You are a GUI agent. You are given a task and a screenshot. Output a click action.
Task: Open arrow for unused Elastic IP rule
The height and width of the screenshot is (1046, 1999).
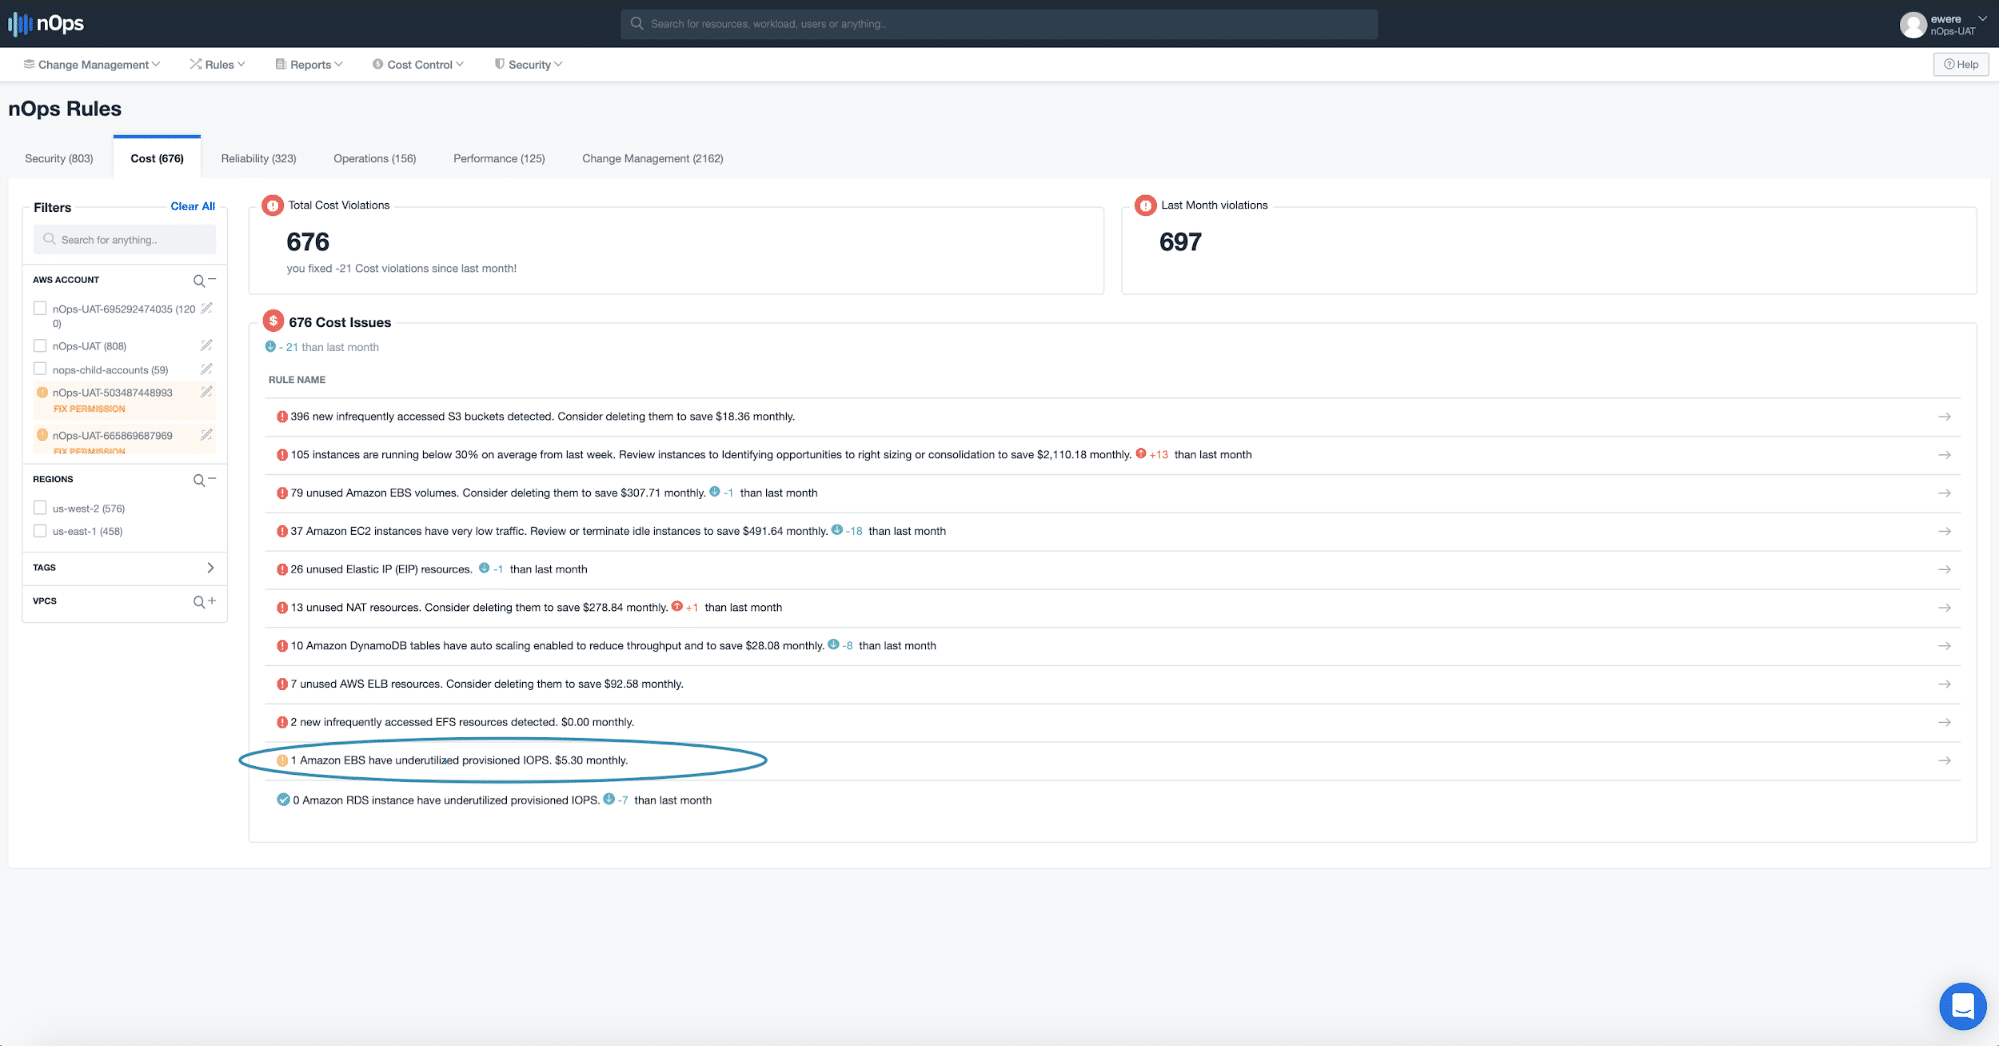pyautogui.click(x=1944, y=569)
